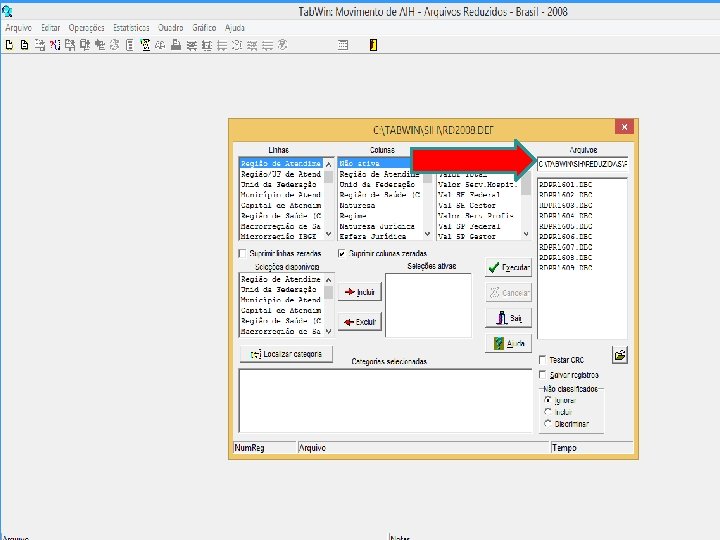Click the yellow exit door toolbar icon
720x540 pixels.
pyautogui.click(x=373, y=45)
